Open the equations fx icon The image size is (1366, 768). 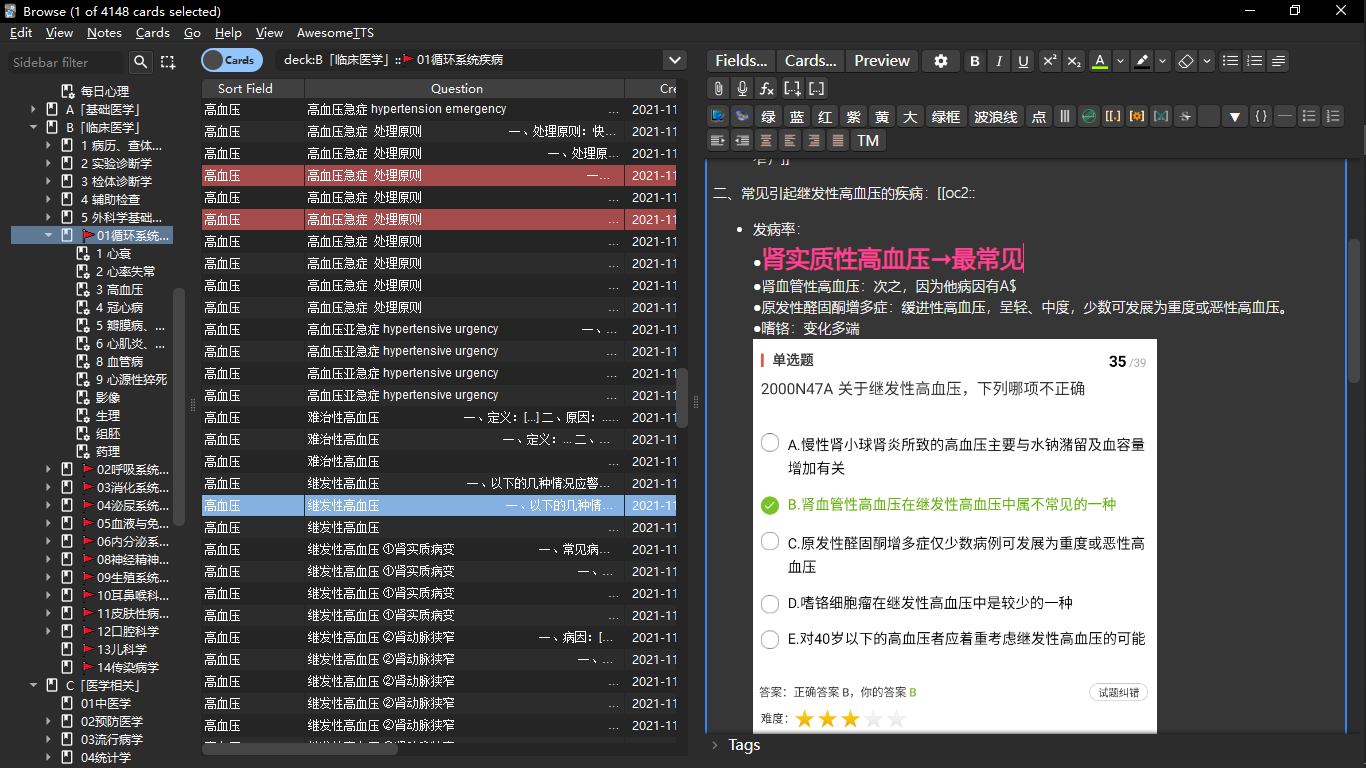pos(766,88)
